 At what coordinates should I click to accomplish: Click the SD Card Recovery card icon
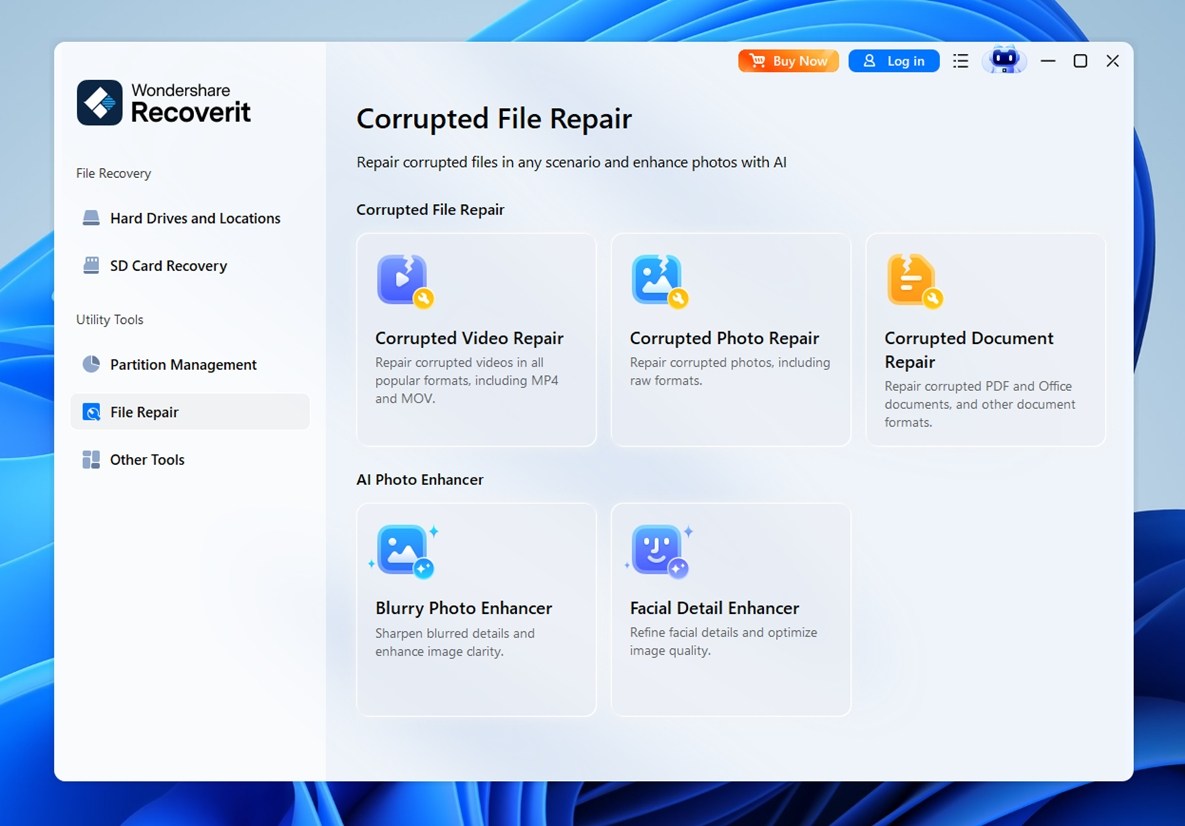(x=91, y=265)
